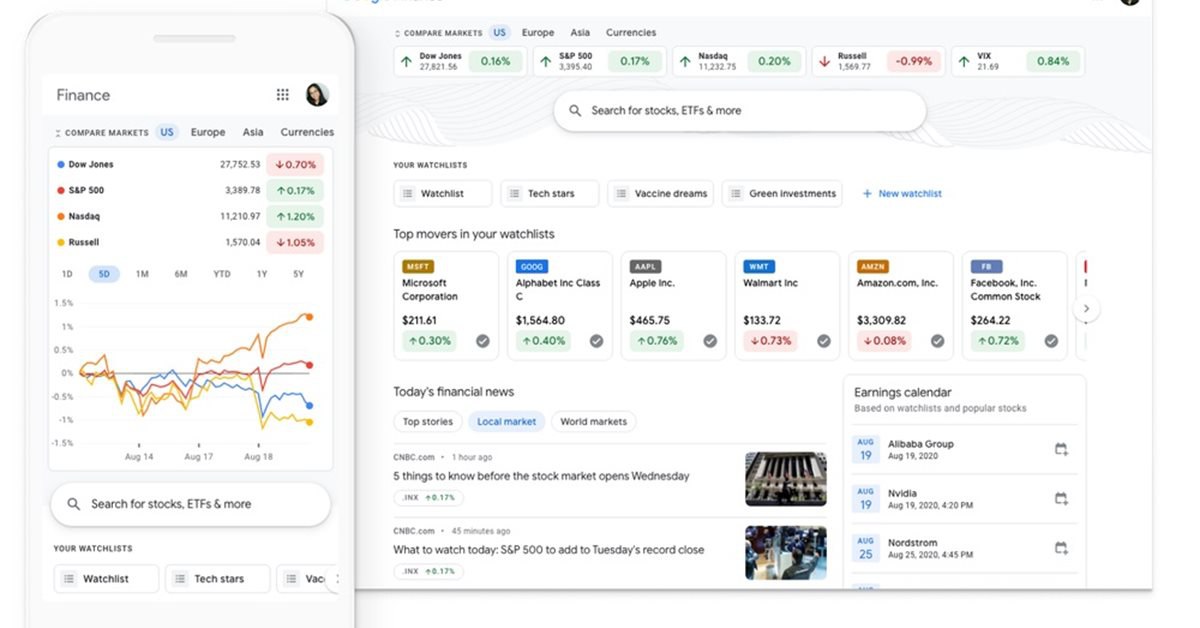Open Walmart Inc stock card
The image size is (1200, 628).
788,305
